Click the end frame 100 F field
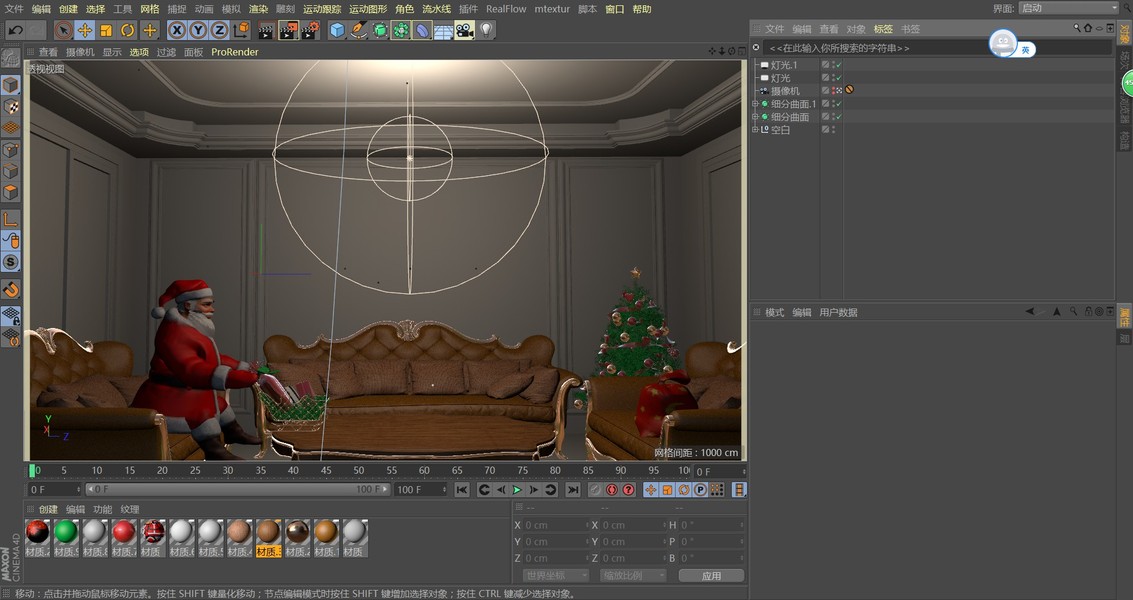The width and height of the screenshot is (1133, 600). coord(421,489)
